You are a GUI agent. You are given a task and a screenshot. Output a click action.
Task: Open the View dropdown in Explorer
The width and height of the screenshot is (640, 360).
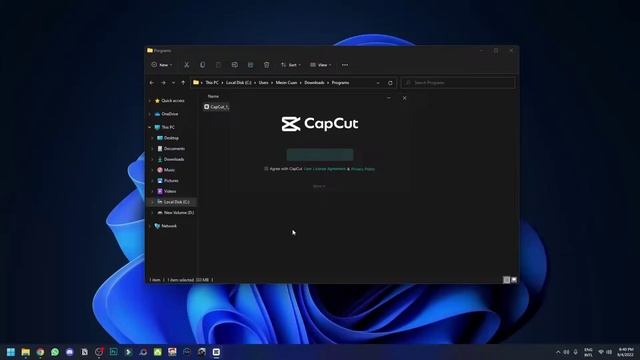[x=320, y=65]
